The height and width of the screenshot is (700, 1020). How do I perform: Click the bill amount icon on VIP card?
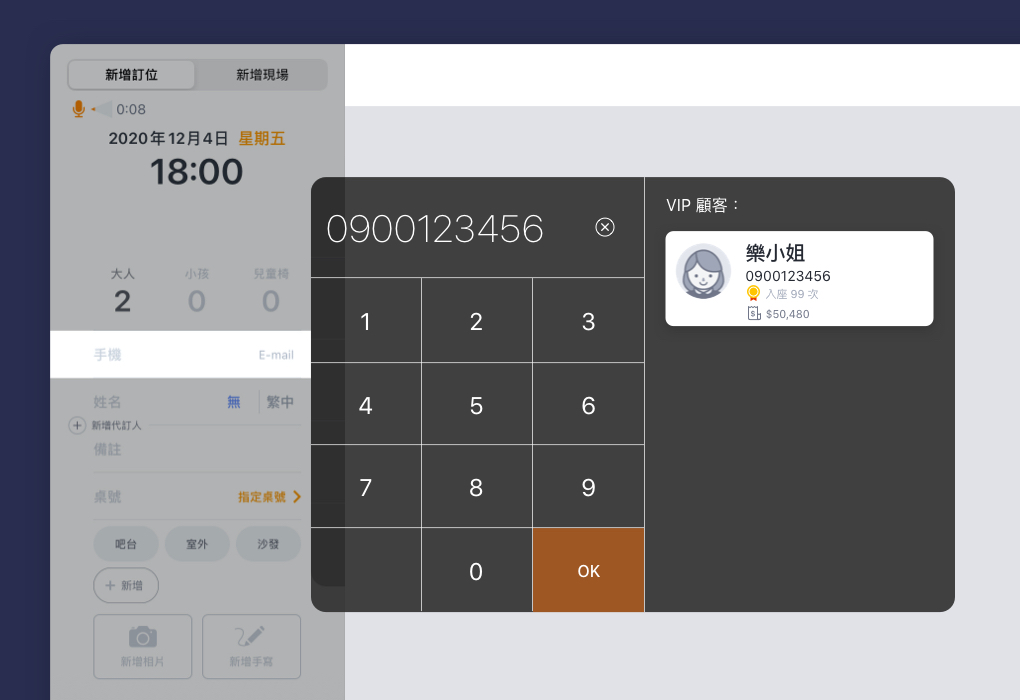click(x=754, y=314)
